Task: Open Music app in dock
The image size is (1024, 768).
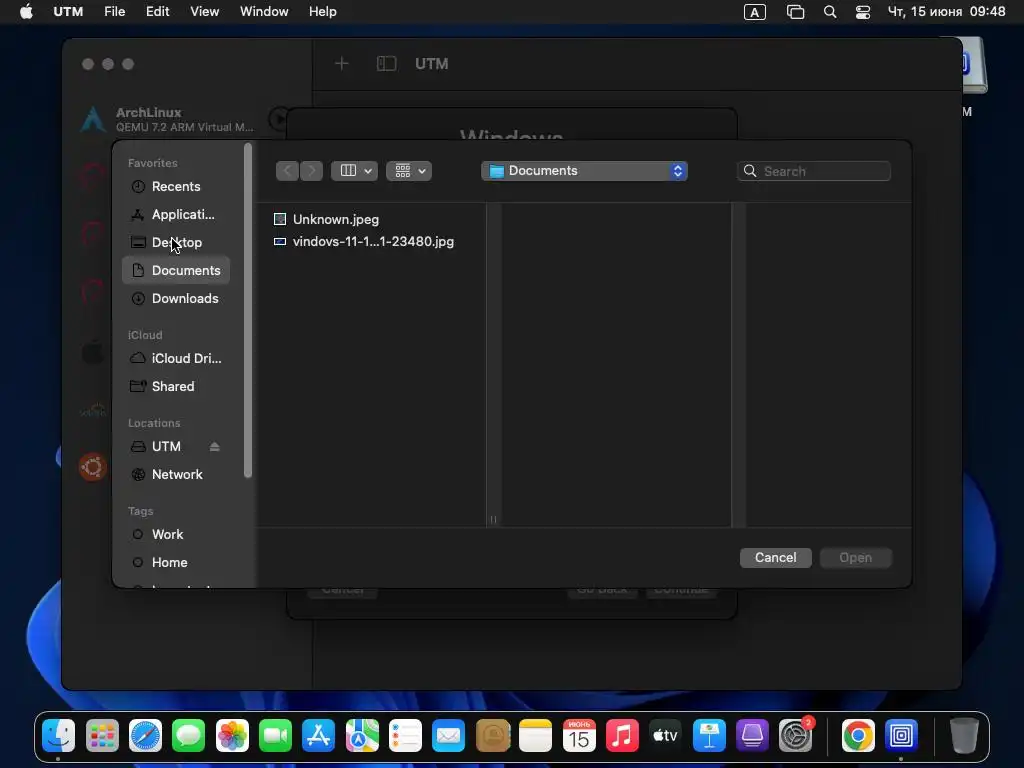Action: [x=622, y=736]
